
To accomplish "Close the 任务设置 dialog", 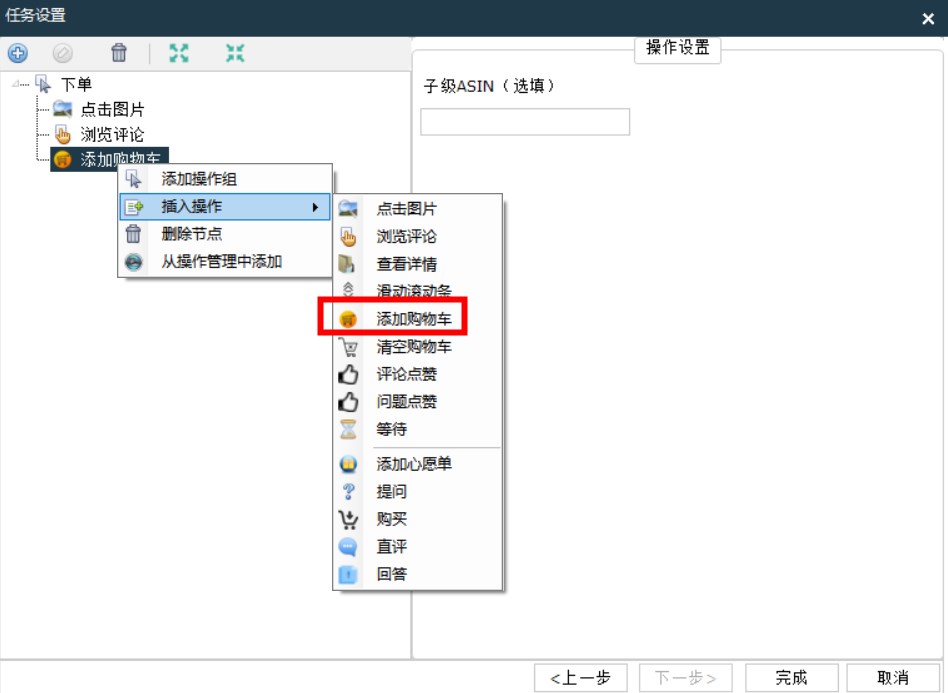I will 928,19.
